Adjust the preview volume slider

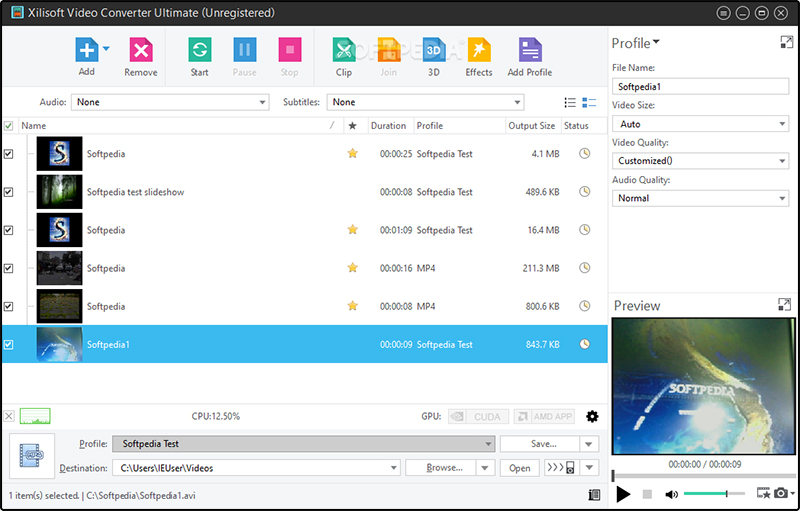pyautogui.click(x=714, y=494)
